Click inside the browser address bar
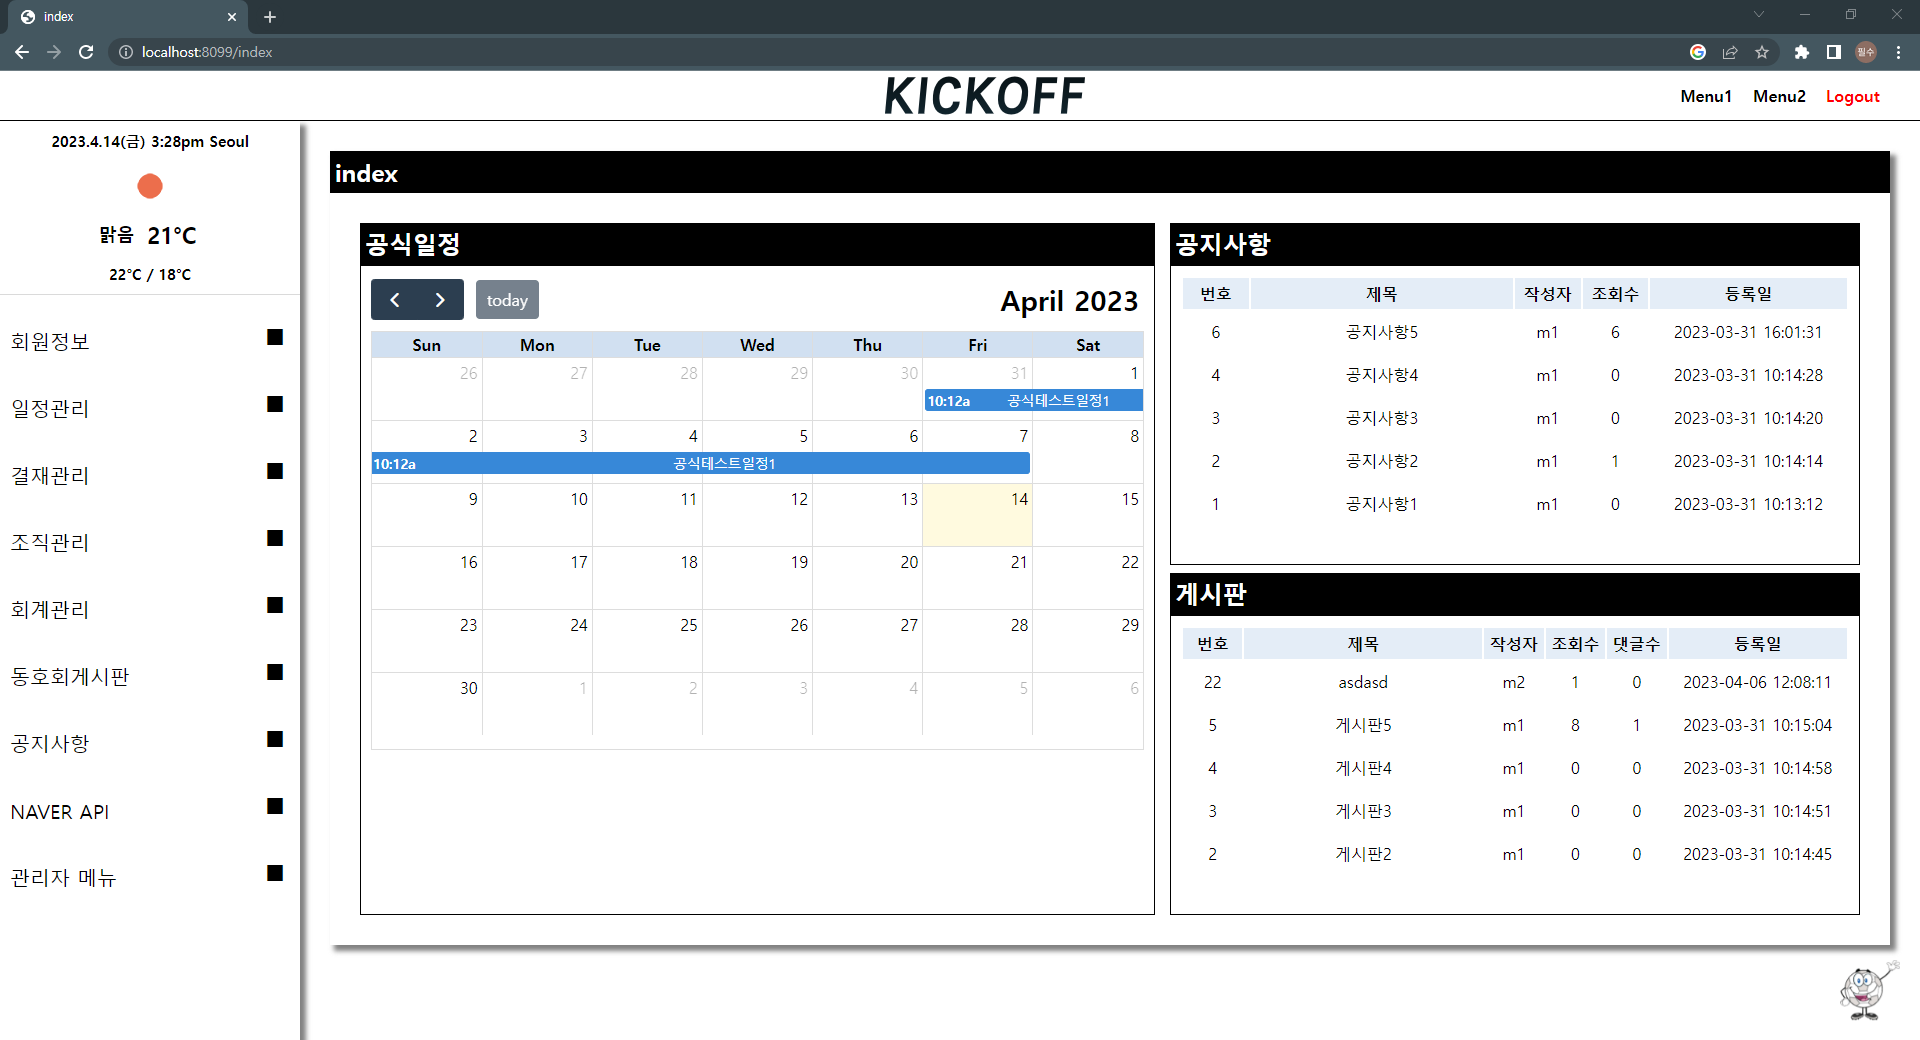The width and height of the screenshot is (1920, 1040). point(400,52)
